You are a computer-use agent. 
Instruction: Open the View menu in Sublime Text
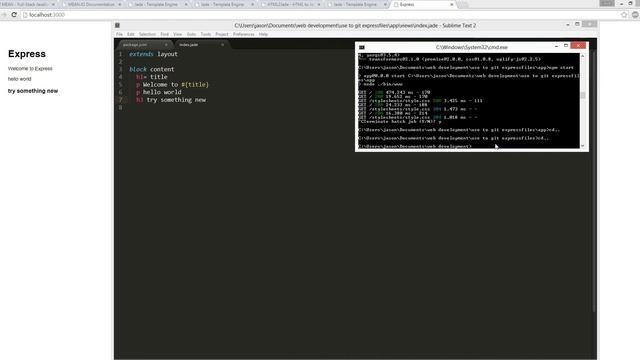[x=178, y=34]
